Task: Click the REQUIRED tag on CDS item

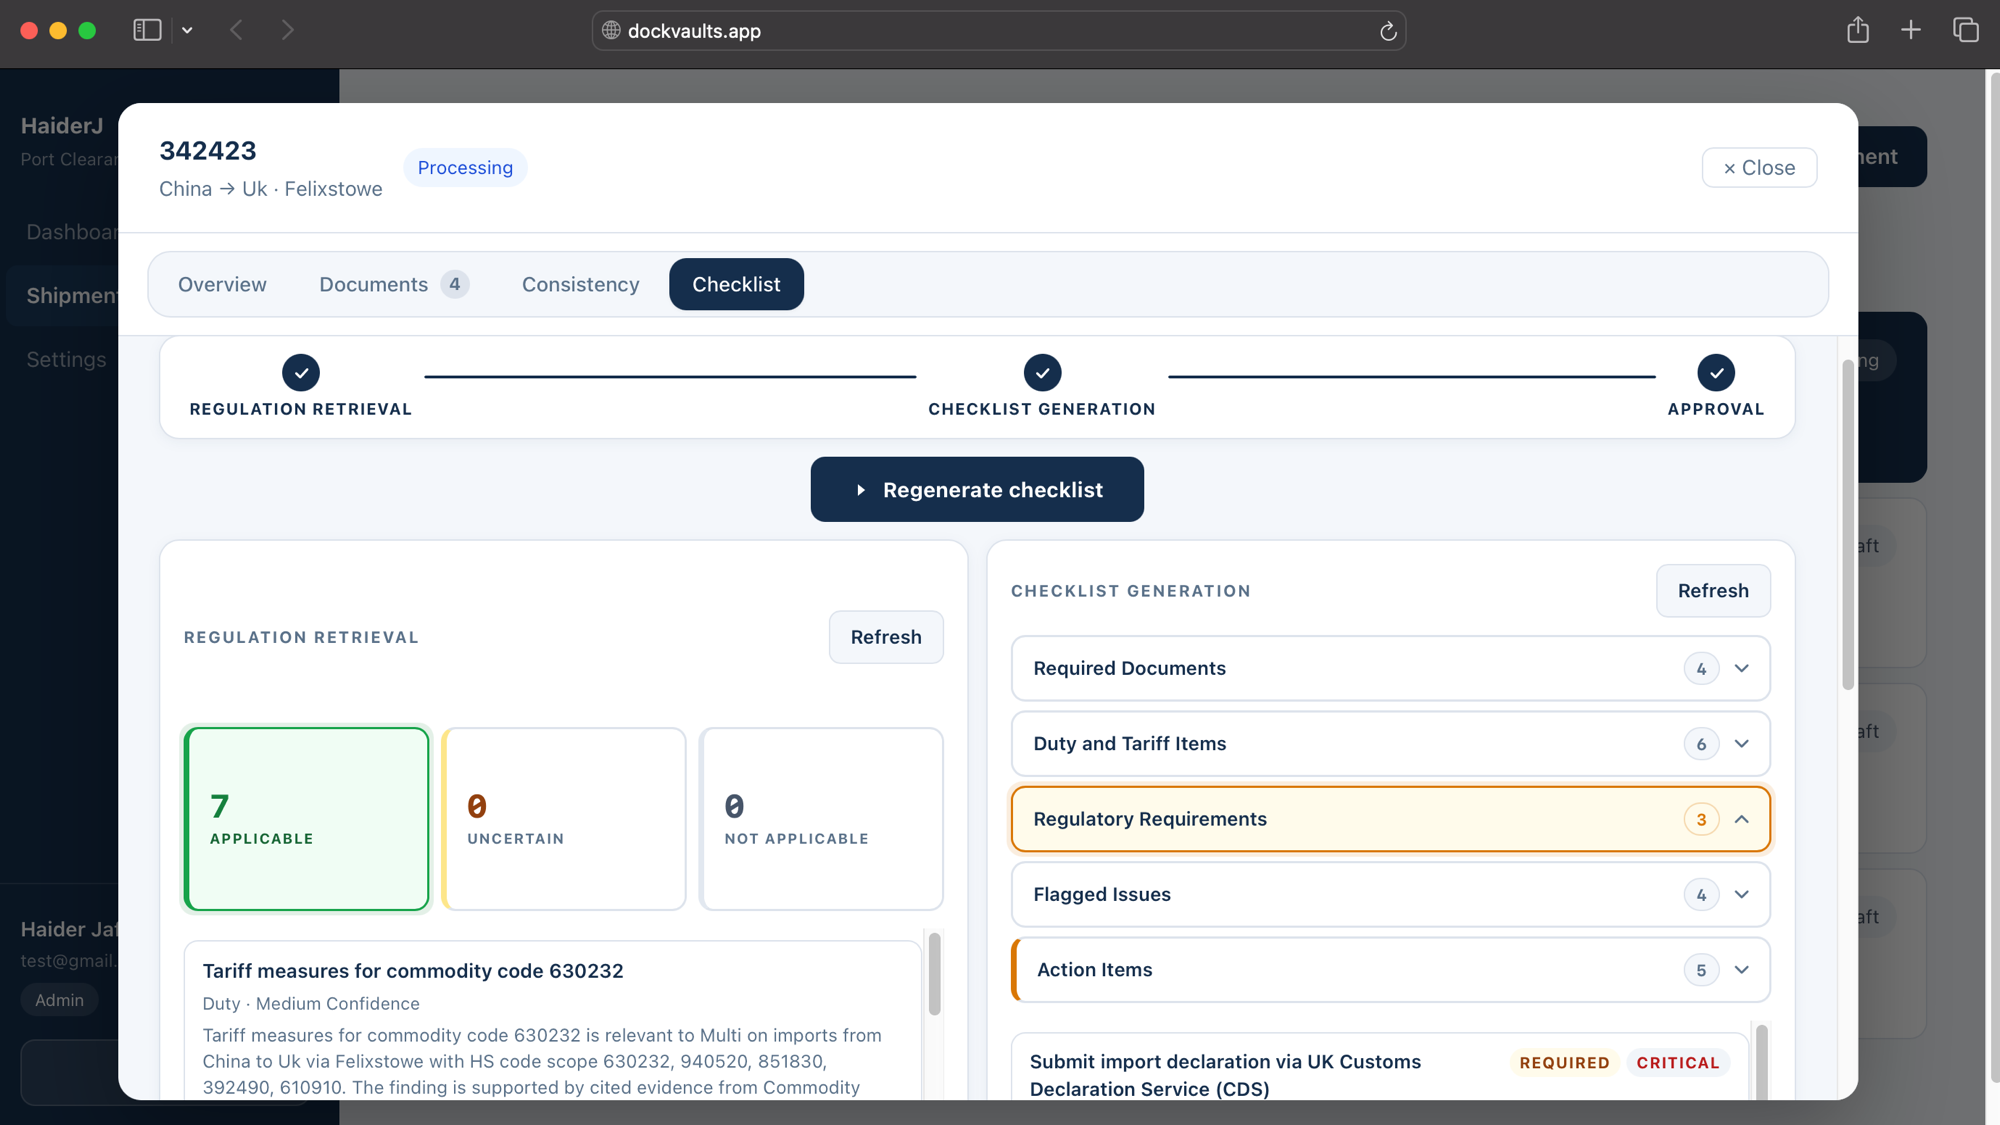Action: [1564, 1062]
